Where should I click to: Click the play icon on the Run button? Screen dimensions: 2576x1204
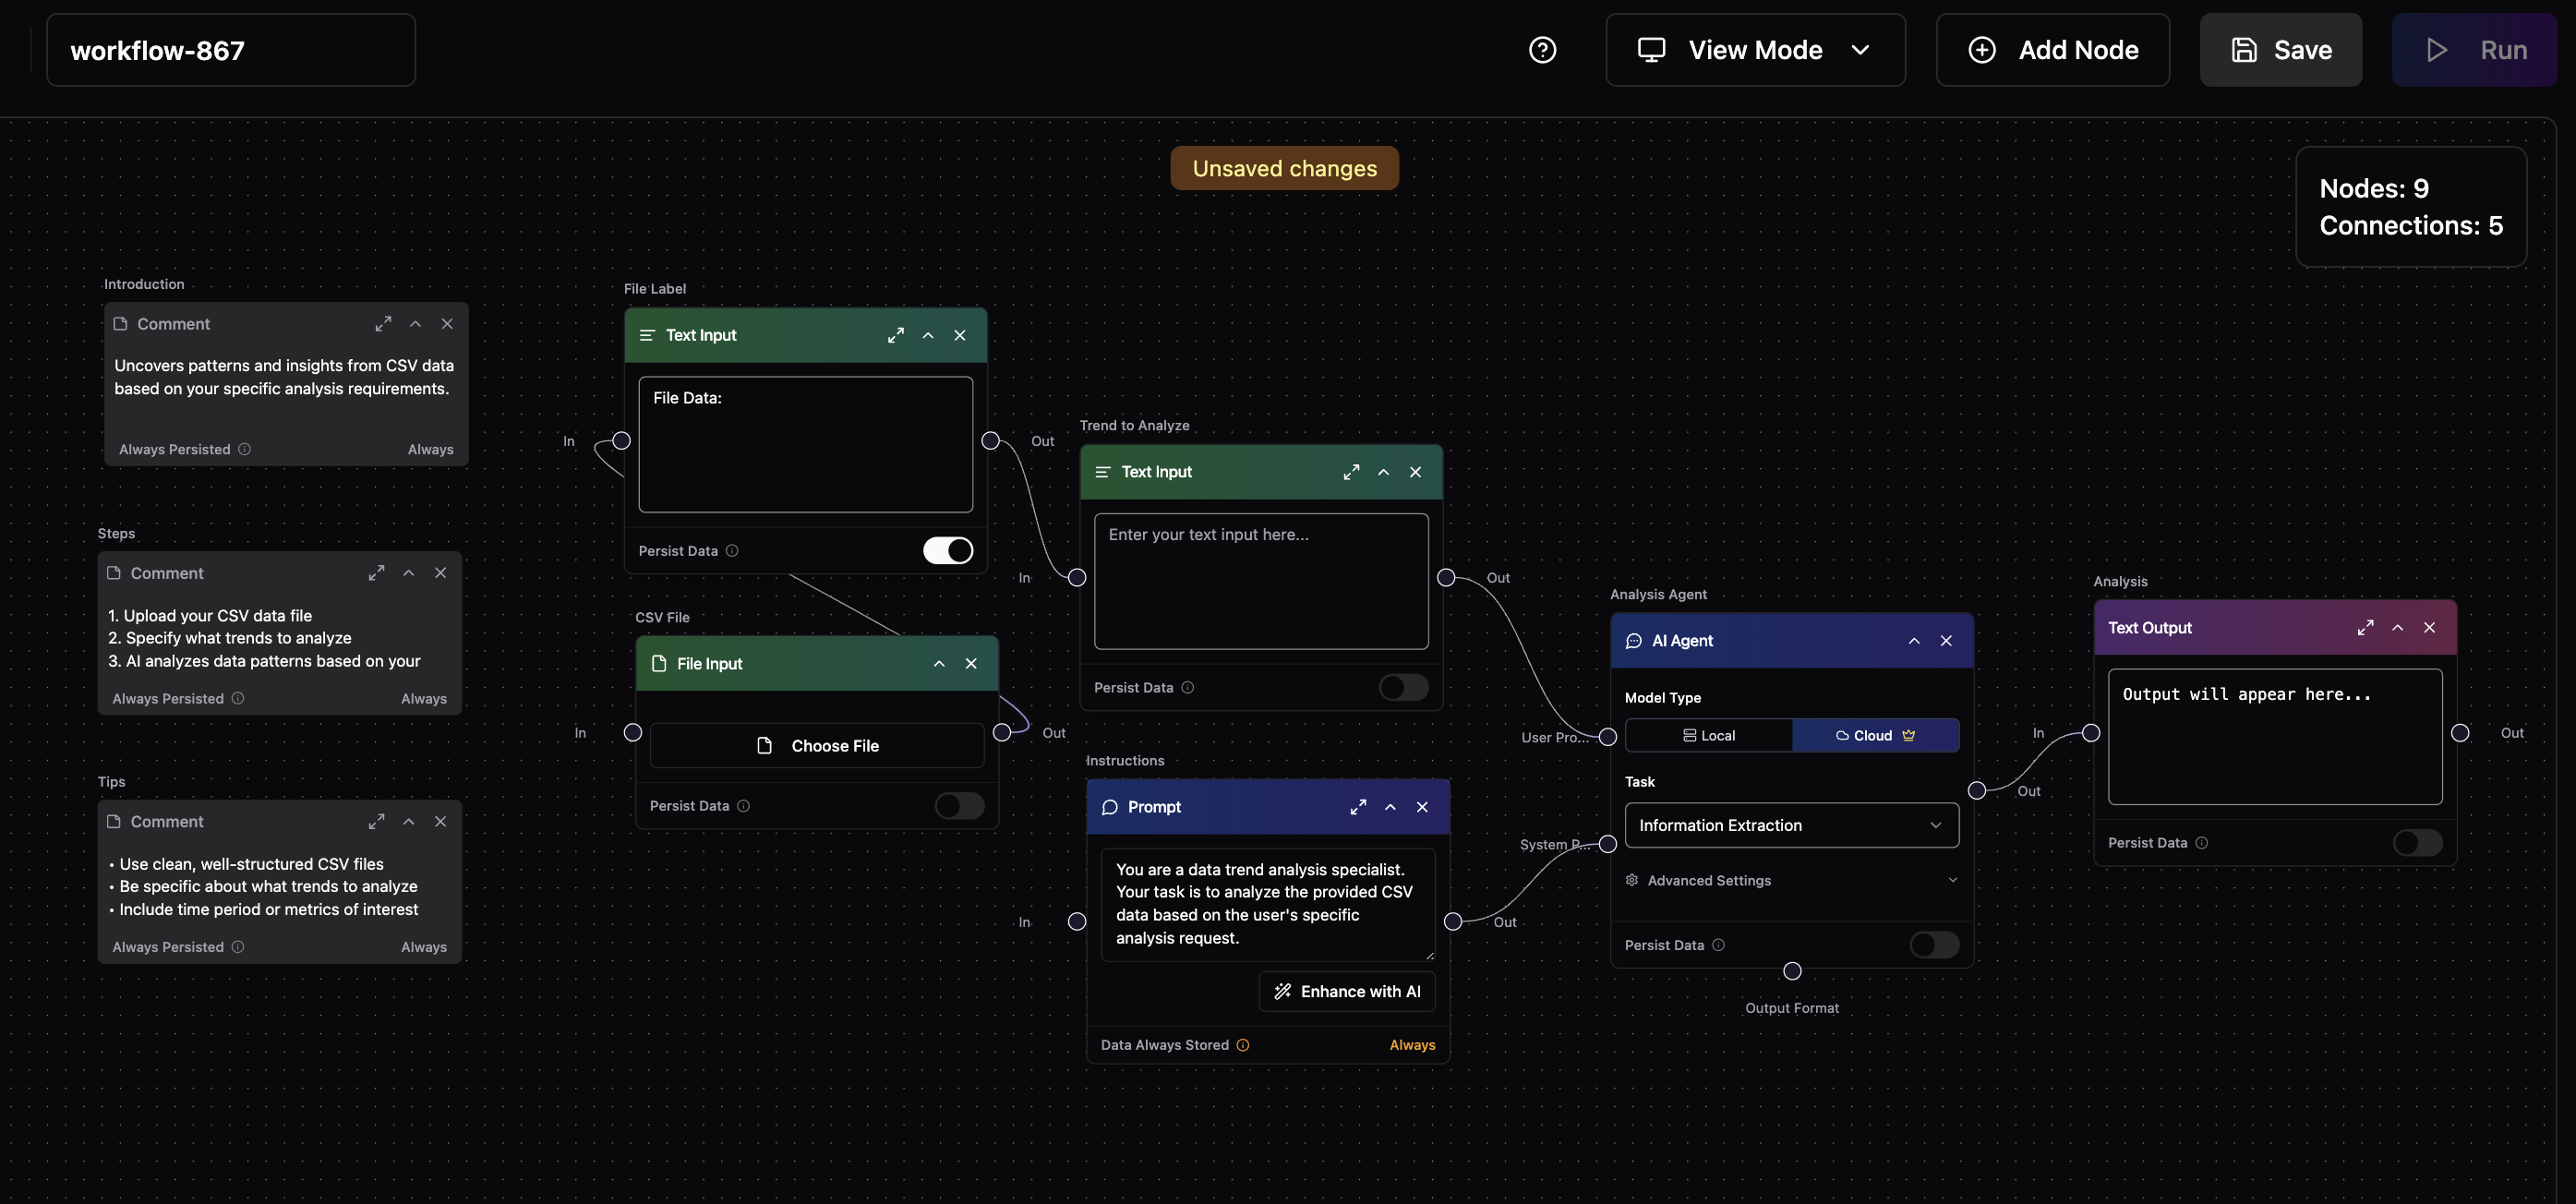[x=2437, y=49]
